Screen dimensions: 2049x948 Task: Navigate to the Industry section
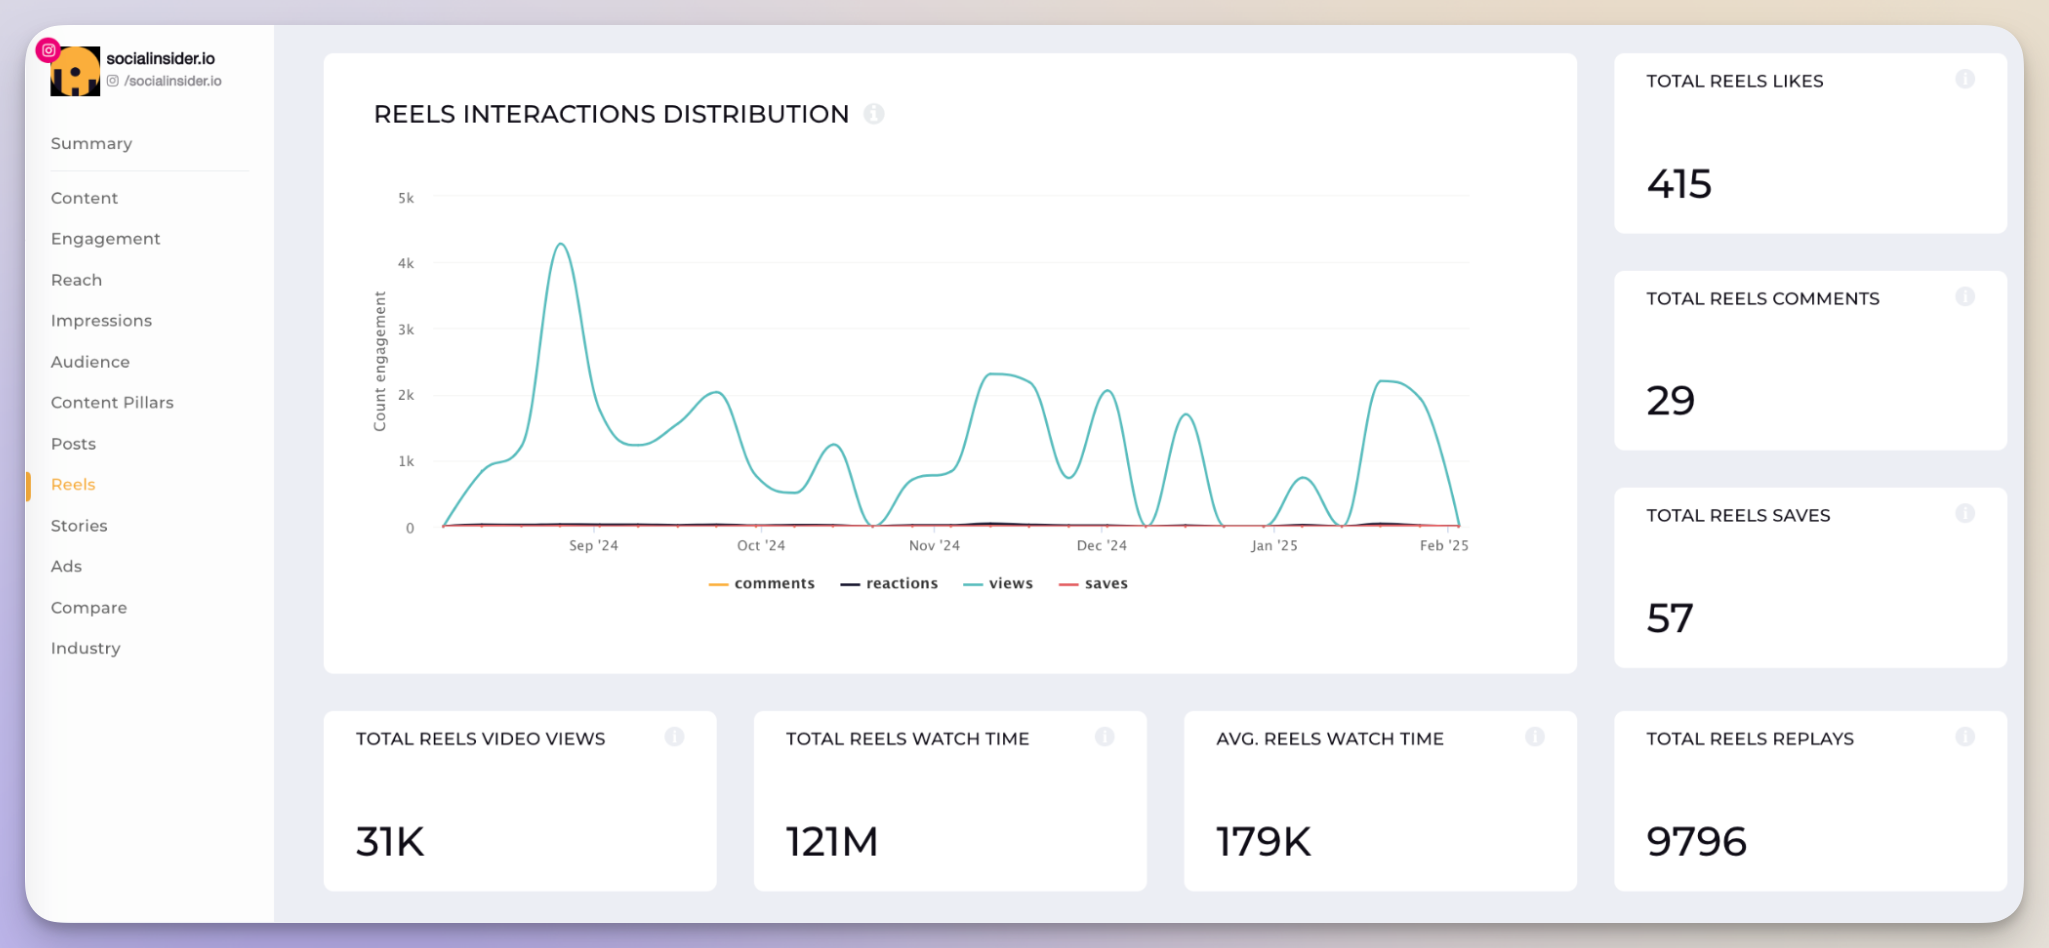[x=85, y=649]
